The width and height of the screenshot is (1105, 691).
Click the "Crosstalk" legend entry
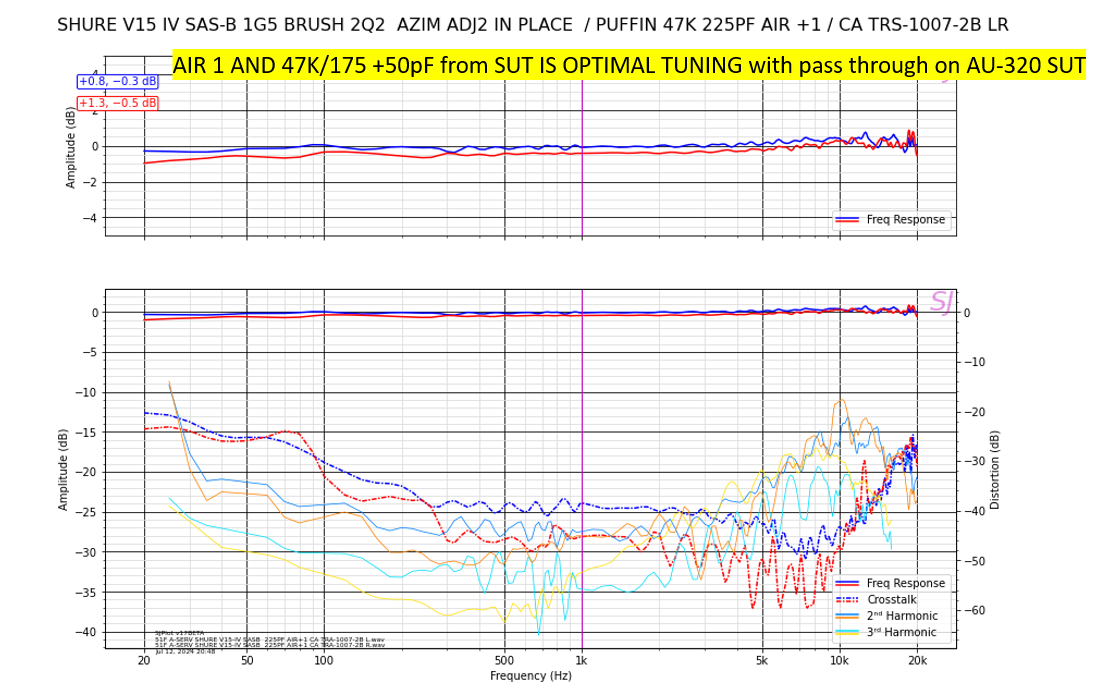click(x=877, y=599)
